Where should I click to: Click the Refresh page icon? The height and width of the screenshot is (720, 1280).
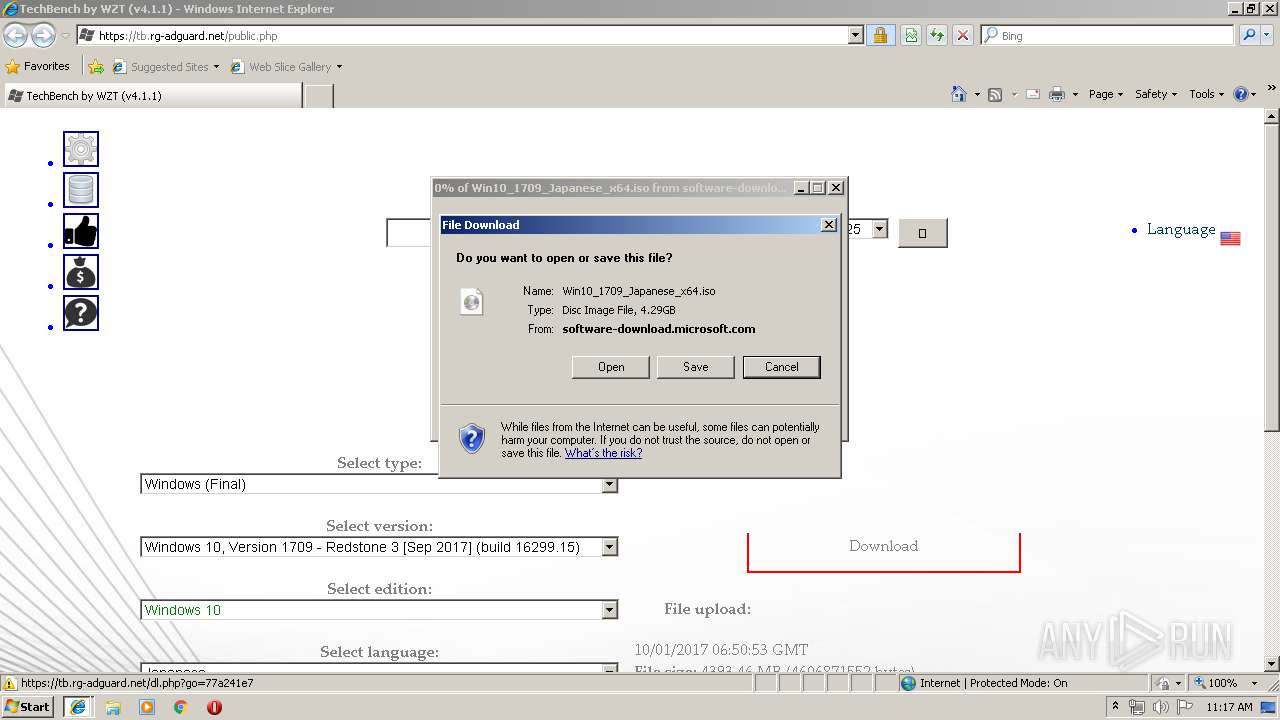(936, 36)
